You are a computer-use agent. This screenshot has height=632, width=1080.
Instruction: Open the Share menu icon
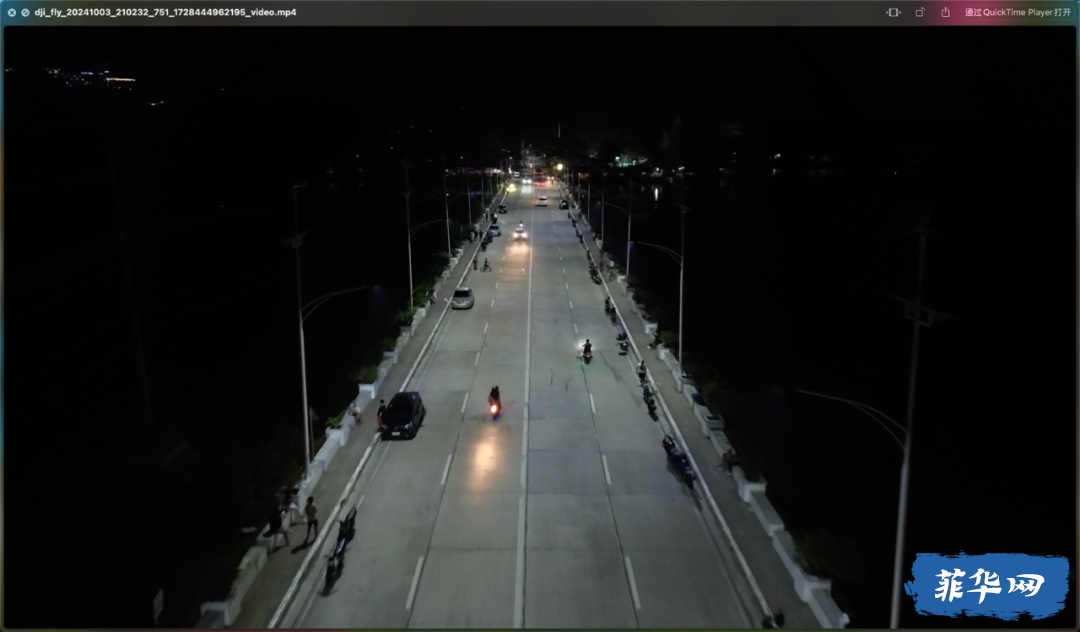(946, 12)
